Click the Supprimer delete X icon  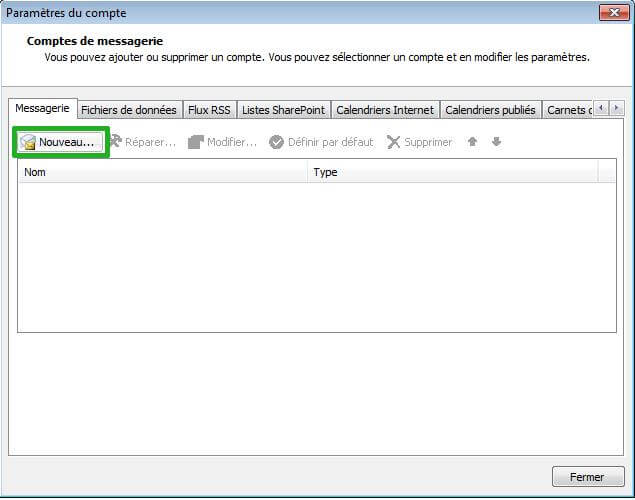[x=393, y=142]
